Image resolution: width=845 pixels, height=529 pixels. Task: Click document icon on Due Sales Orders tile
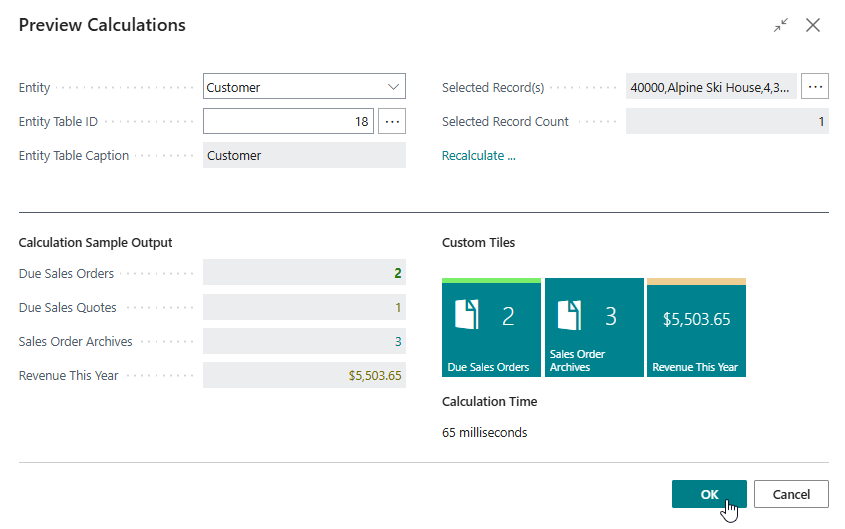point(467,317)
